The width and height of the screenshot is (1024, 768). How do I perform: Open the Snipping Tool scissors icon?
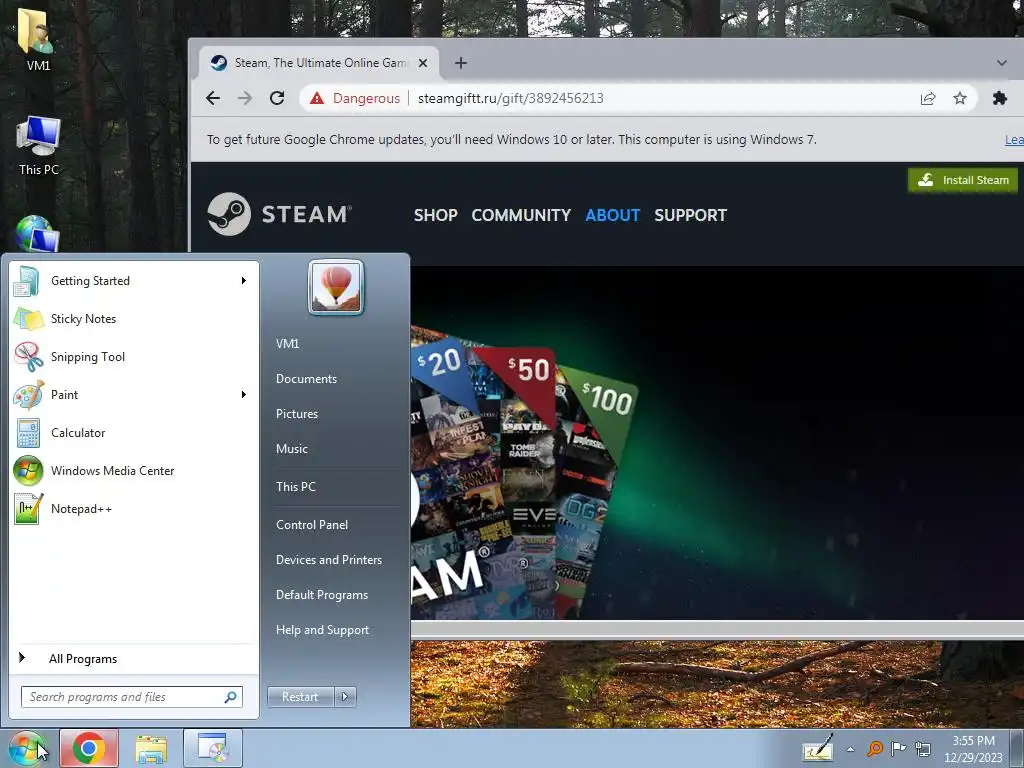click(x=28, y=357)
